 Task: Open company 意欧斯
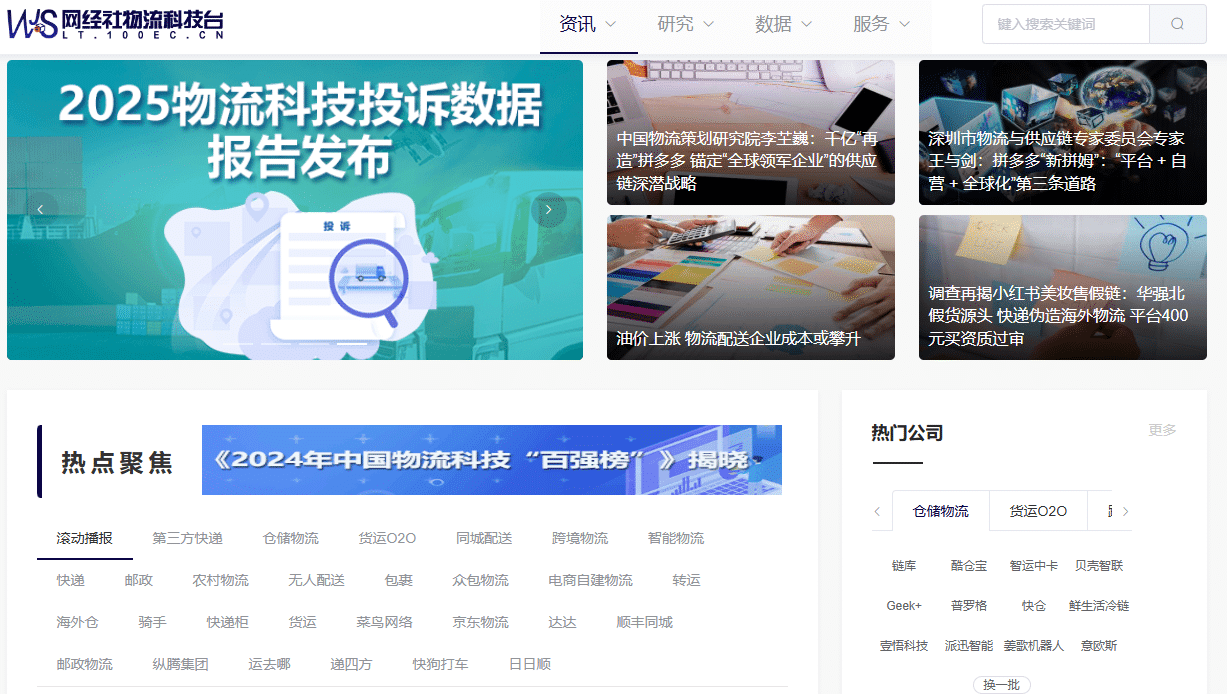(1099, 646)
